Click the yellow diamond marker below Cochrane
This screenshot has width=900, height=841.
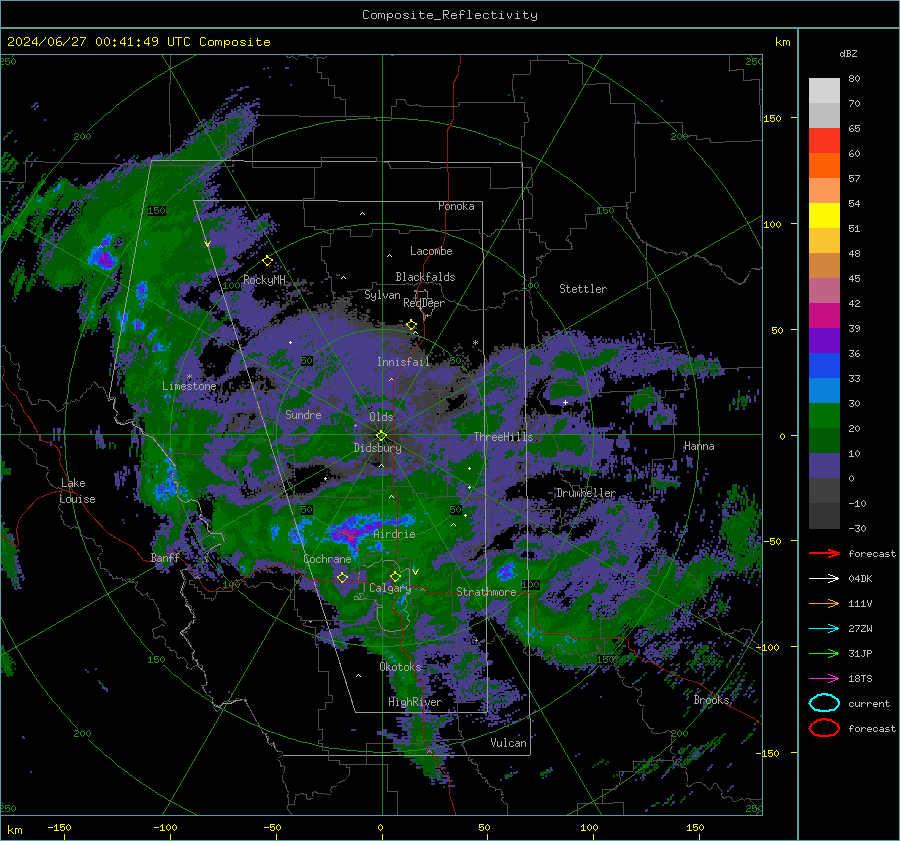click(x=342, y=577)
